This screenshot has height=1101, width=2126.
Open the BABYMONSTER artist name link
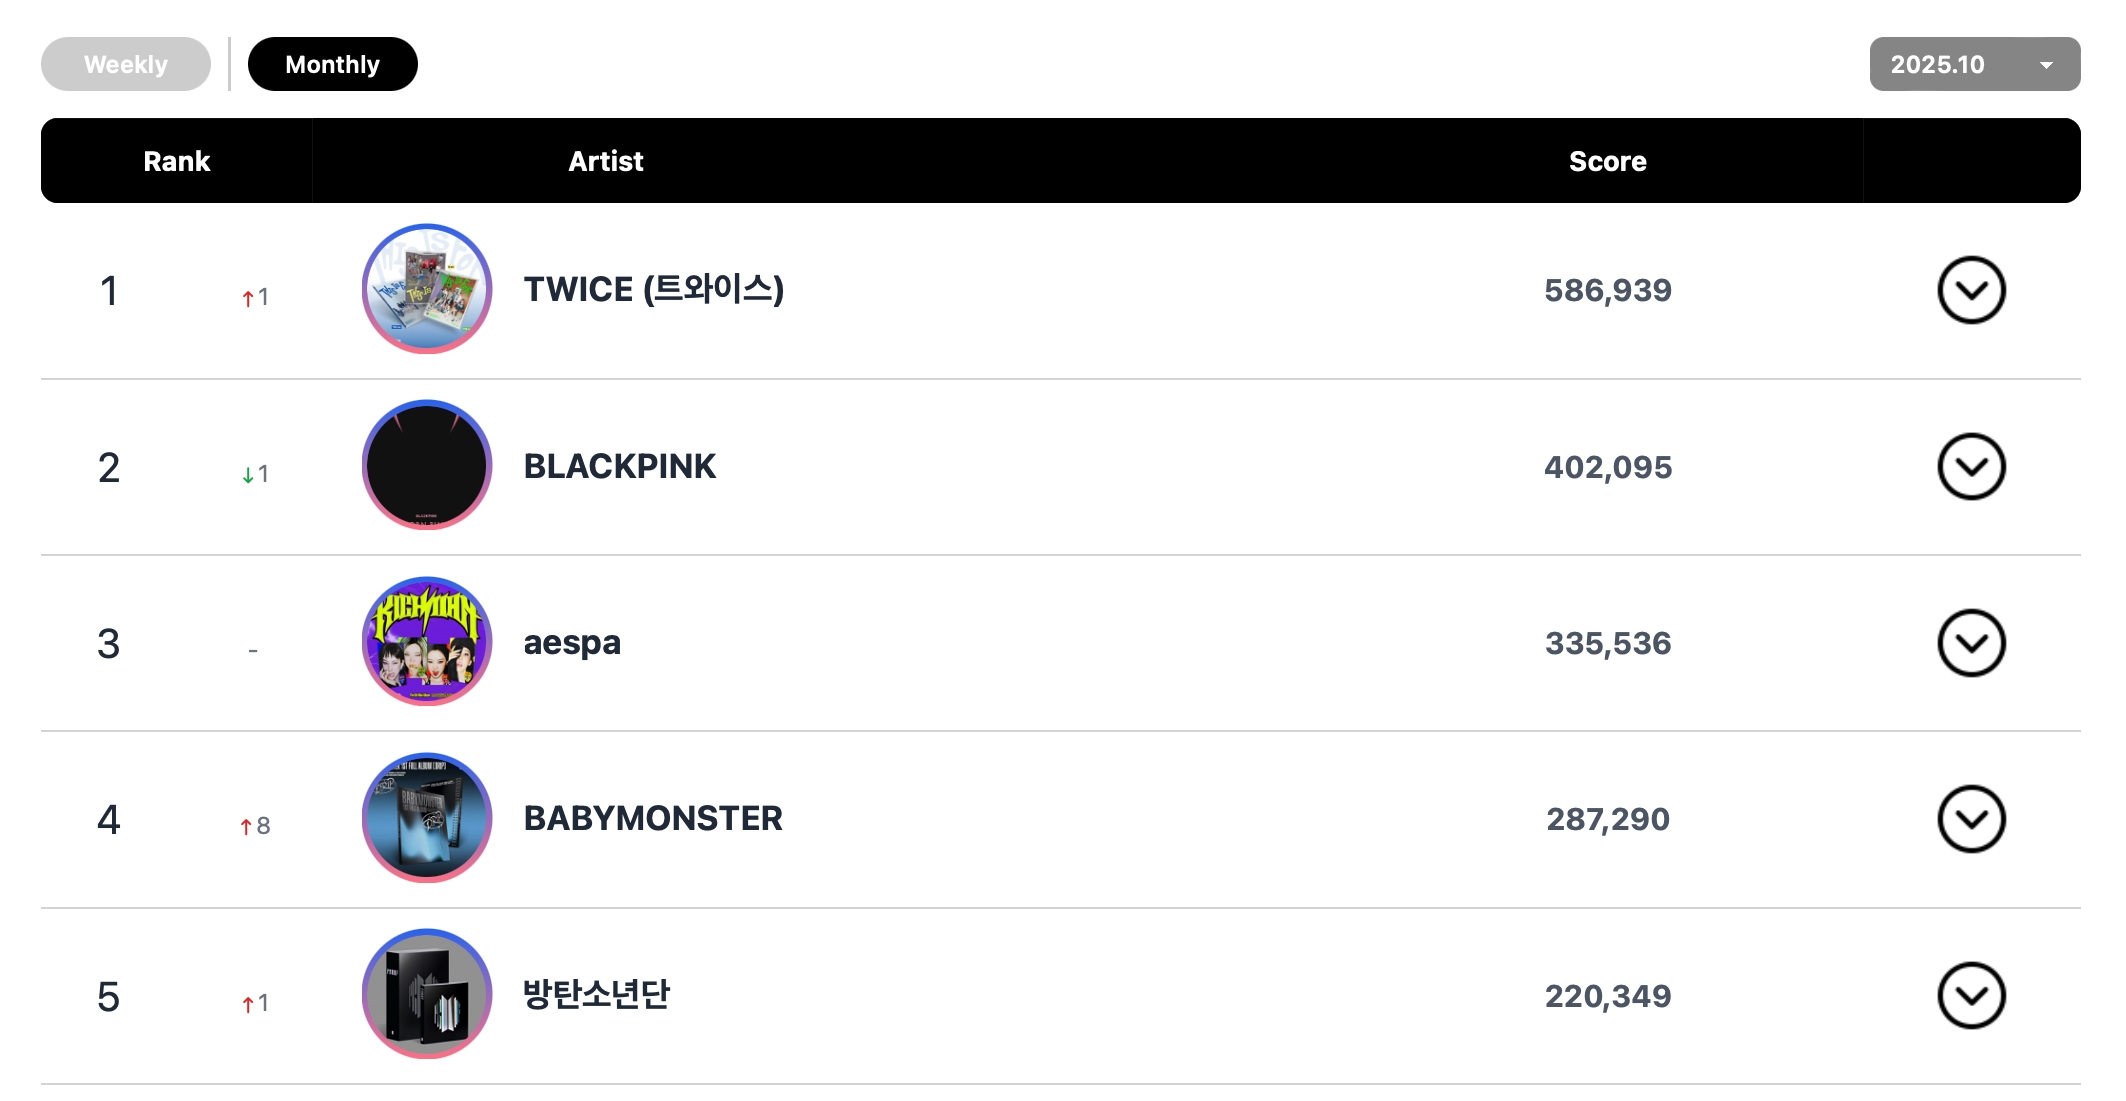point(653,819)
